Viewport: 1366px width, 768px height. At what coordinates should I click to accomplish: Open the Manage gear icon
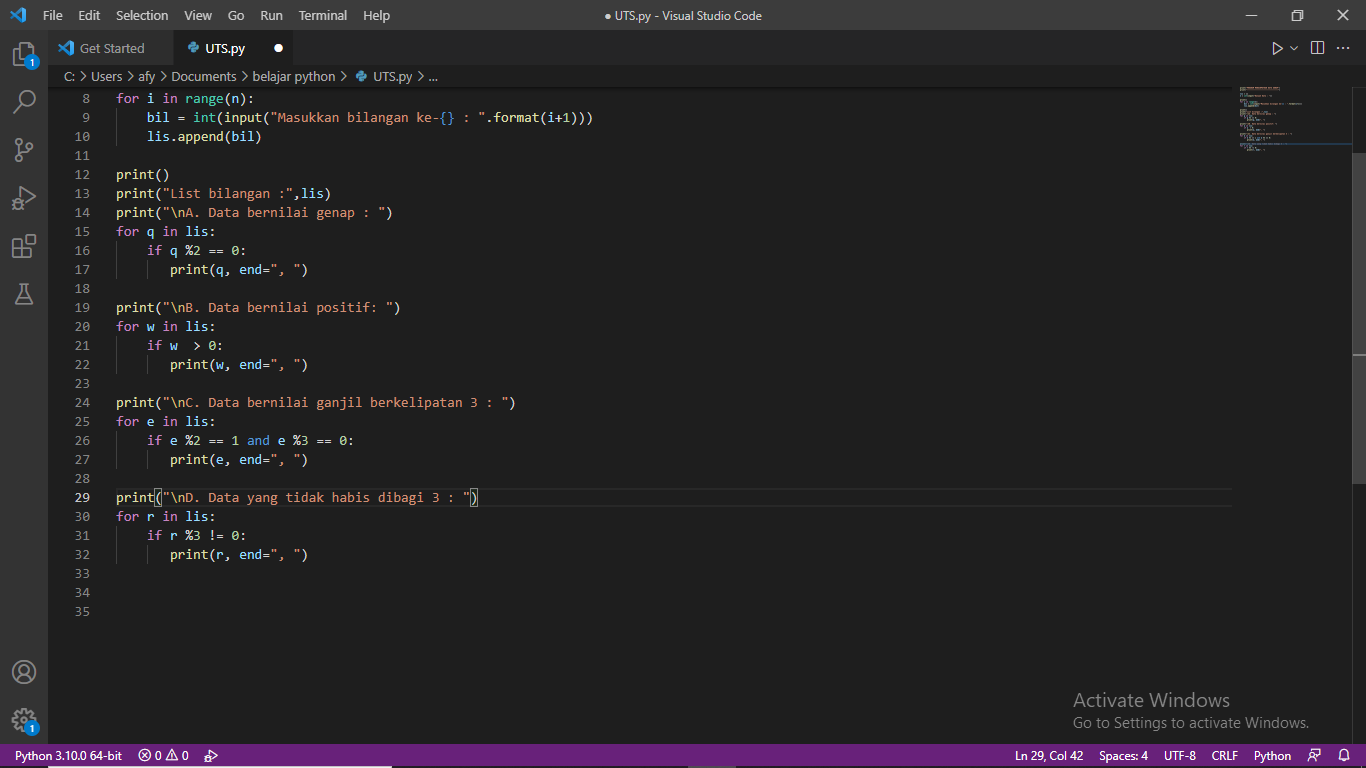click(24, 720)
